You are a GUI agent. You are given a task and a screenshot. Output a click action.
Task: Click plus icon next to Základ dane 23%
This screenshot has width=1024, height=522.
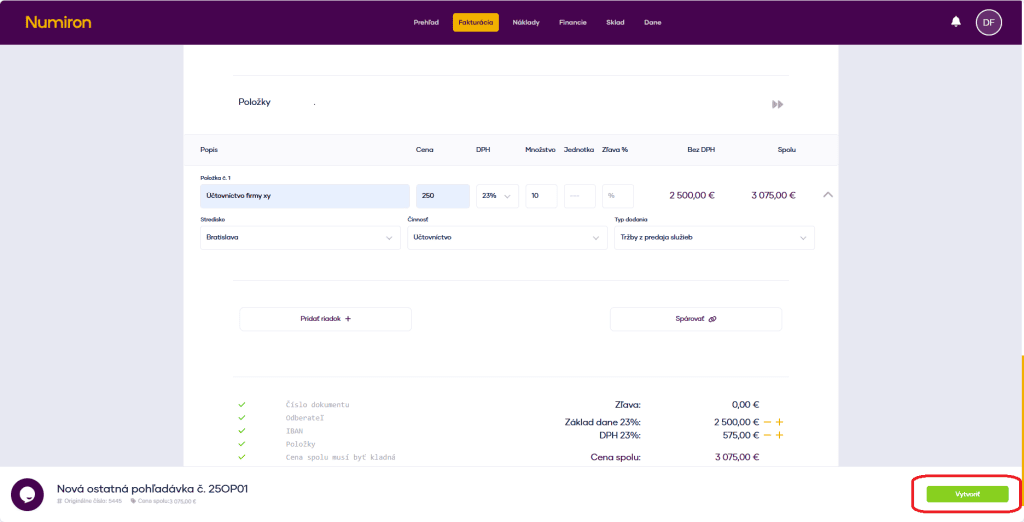(x=779, y=422)
